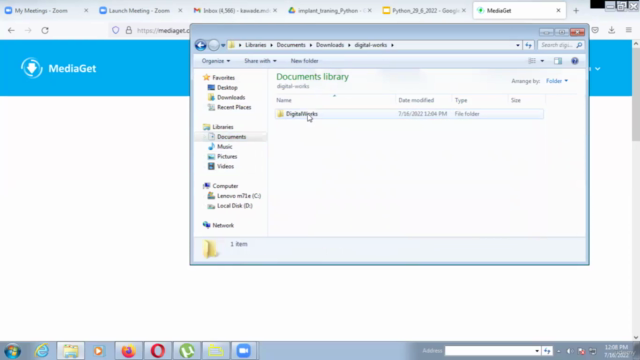Select Desktop in navigation pane

pyautogui.click(x=227, y=87)
